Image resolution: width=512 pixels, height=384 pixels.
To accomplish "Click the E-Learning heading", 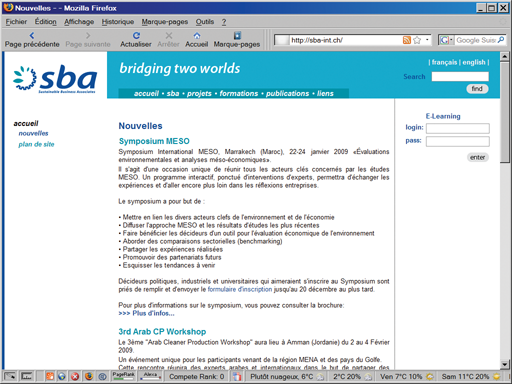I will click(443, 116).
